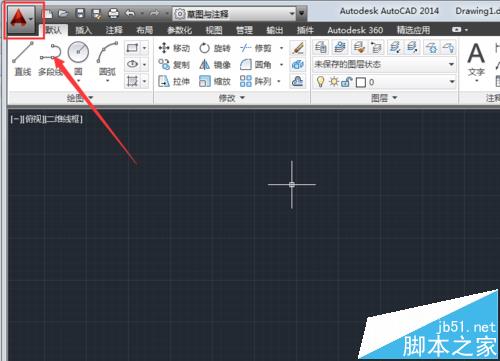Create a new drawing from Quick Access toolbar

pos(48,14)
